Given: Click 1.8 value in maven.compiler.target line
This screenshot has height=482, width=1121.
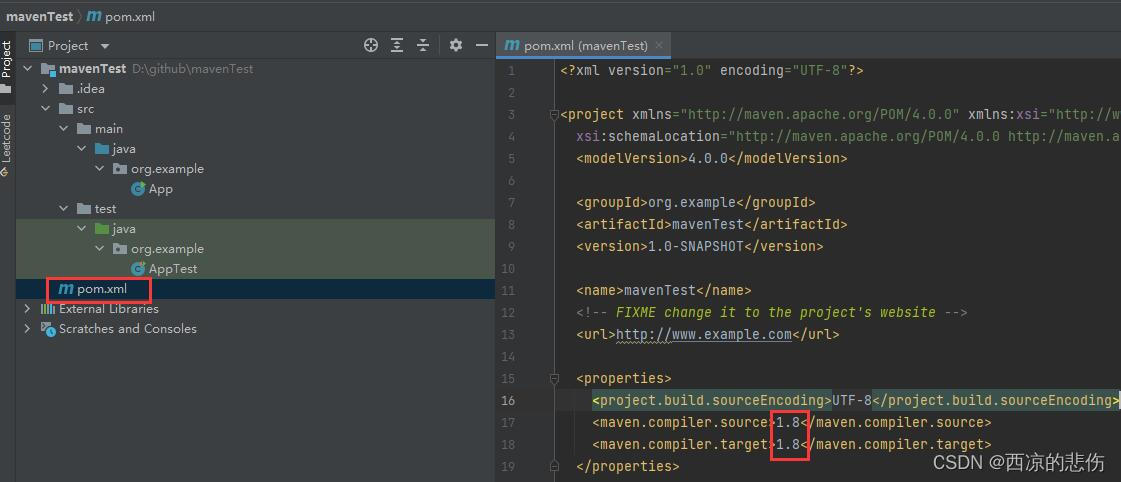Looking at the screenshot, I should [x=788, y=445].
